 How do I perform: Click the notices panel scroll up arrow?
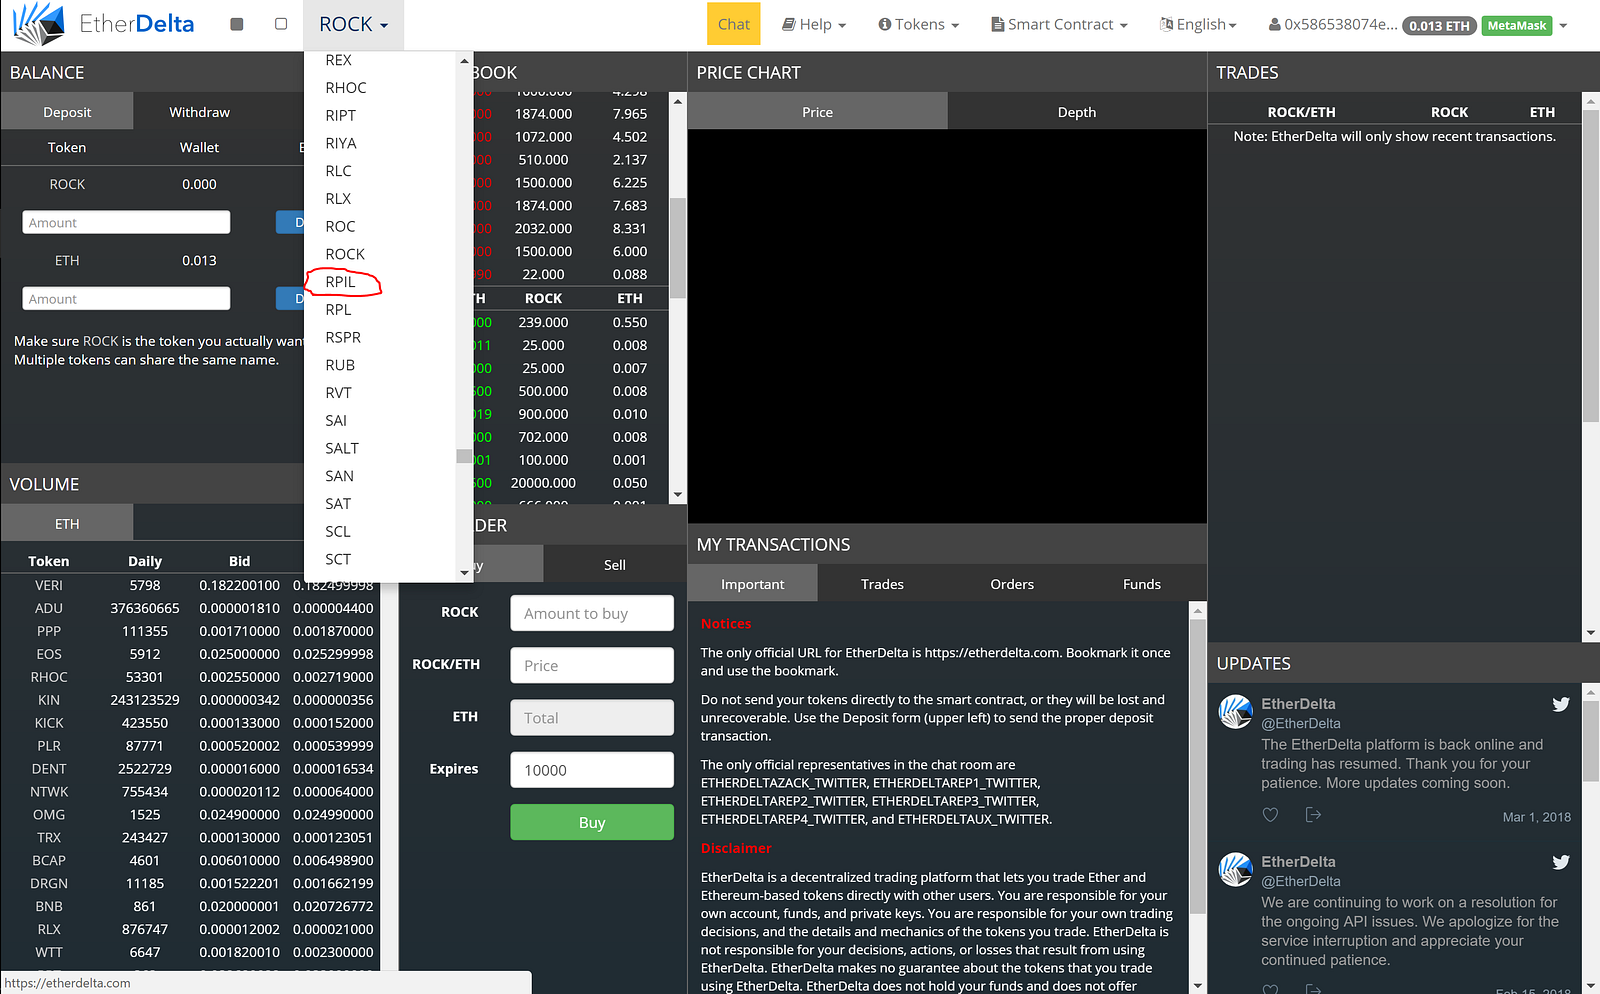1198,610
